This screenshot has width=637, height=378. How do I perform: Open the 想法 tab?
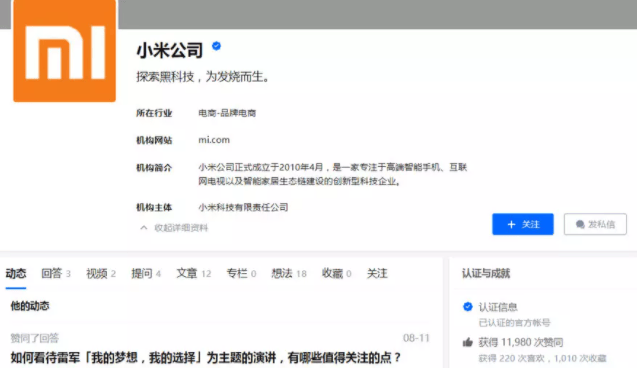point(289,273)
